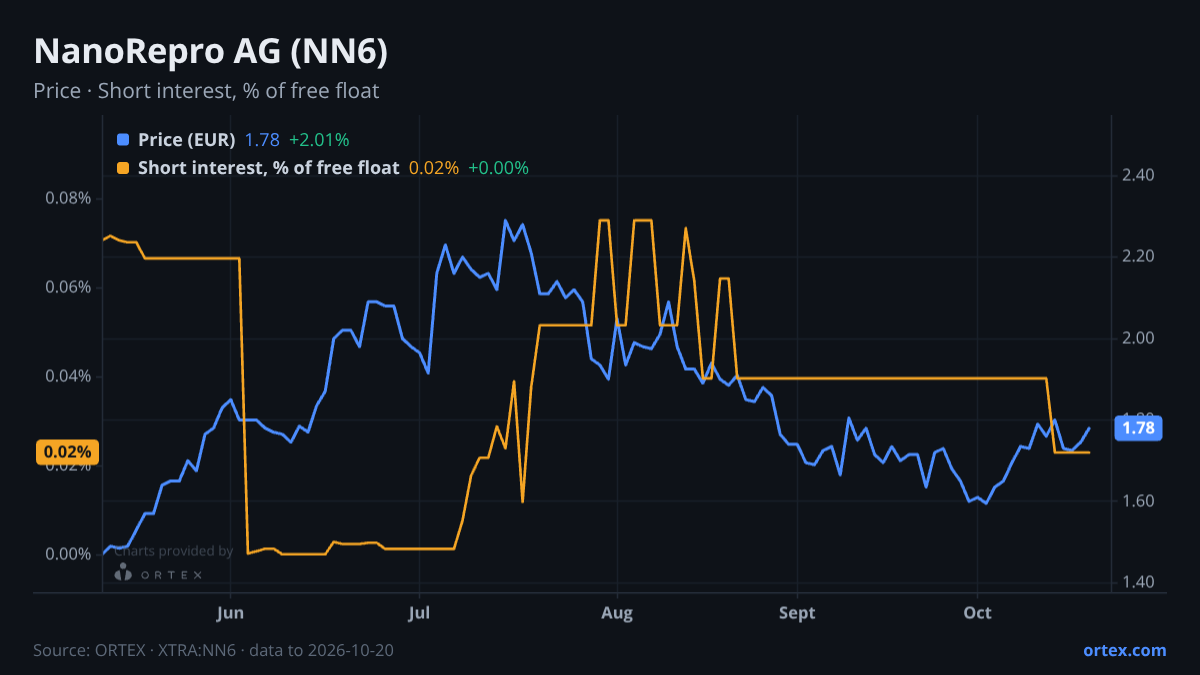Image resolution: width=1200 pixels, height=675 pixels.
Task: Open the ortex.com link
Action: point(1124,650)
